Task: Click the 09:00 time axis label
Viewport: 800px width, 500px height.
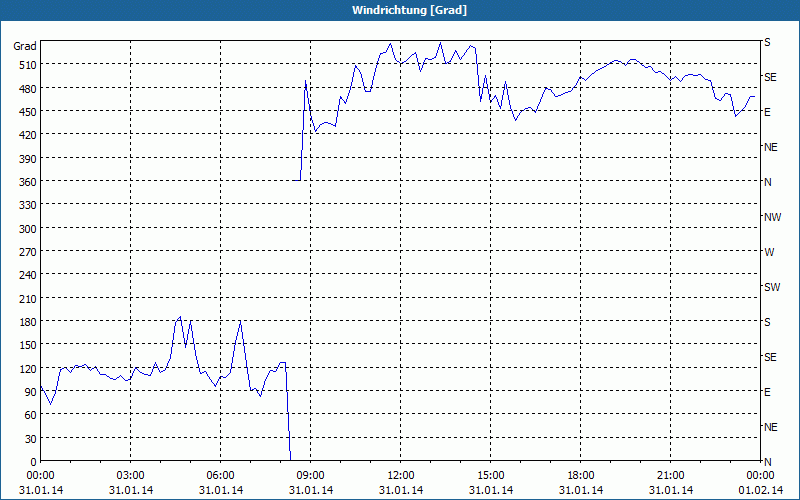Action: 311,476
